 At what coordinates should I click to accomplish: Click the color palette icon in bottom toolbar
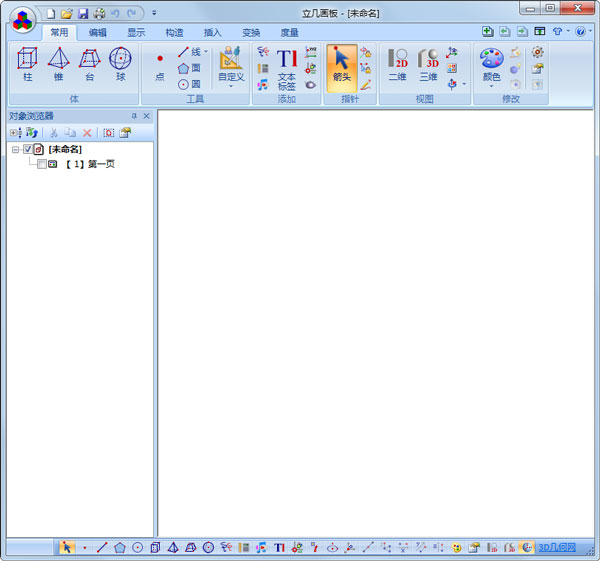456,548
